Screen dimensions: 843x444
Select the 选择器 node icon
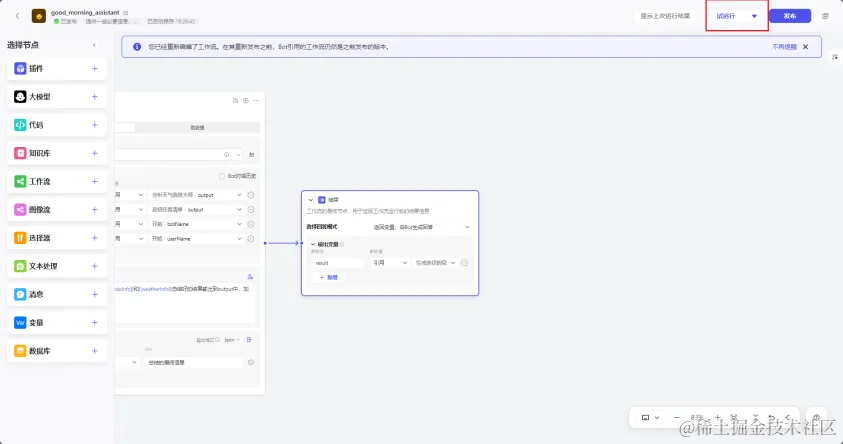tap(20, 238)
